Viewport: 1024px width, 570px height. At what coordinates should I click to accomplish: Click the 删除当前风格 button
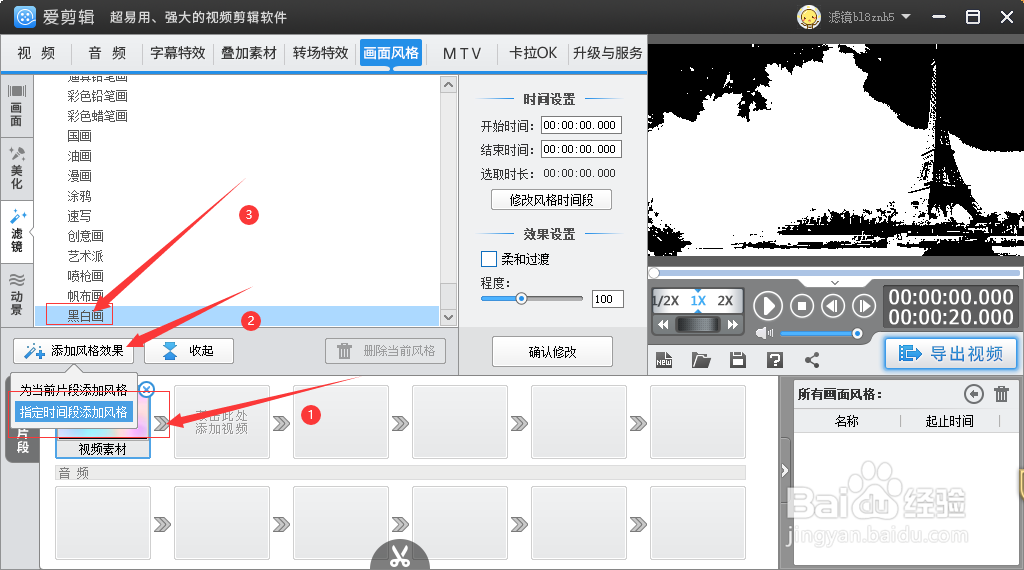pyautogui.click(x=385, y=351)
